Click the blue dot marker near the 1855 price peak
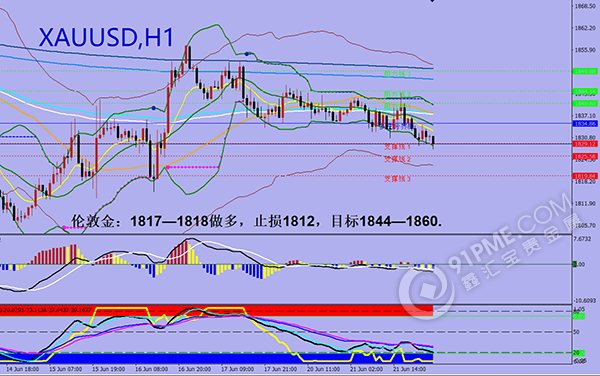This screenshot has height=376, width=600. pyautogui.click(x=247, y=54)
